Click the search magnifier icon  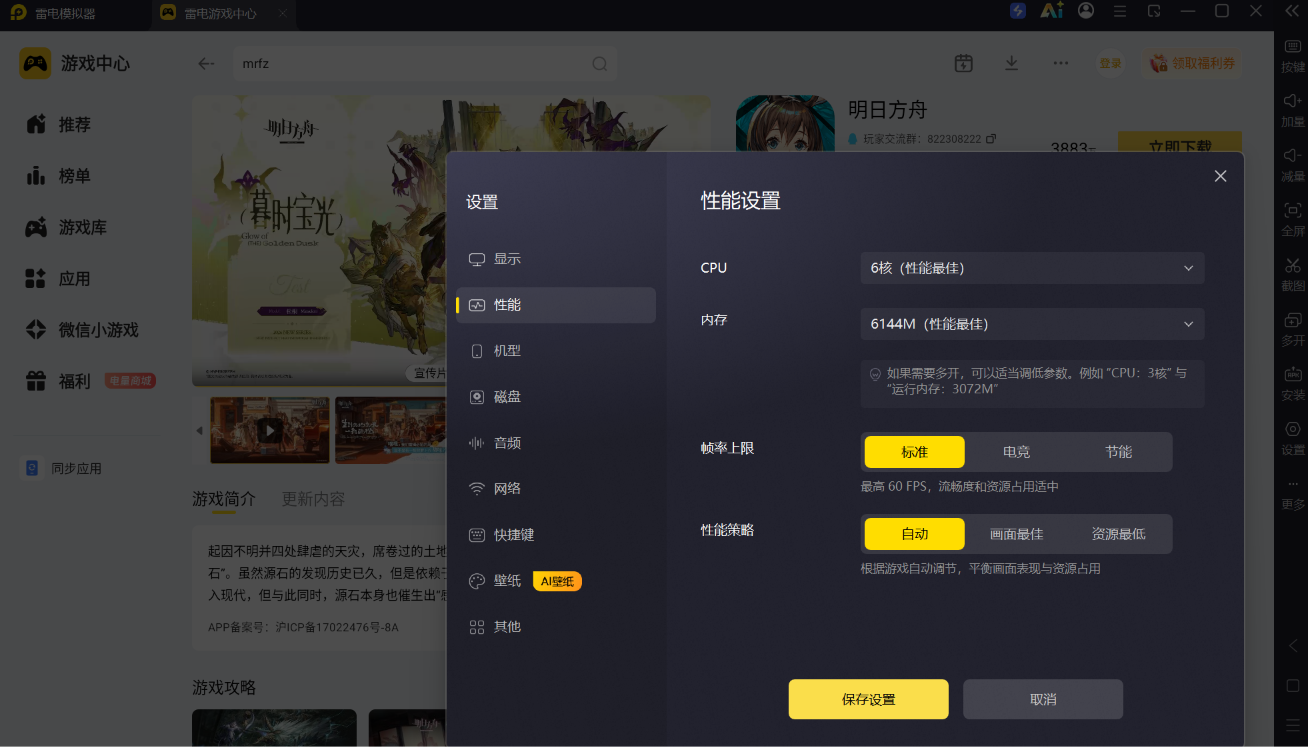[600, 64]
